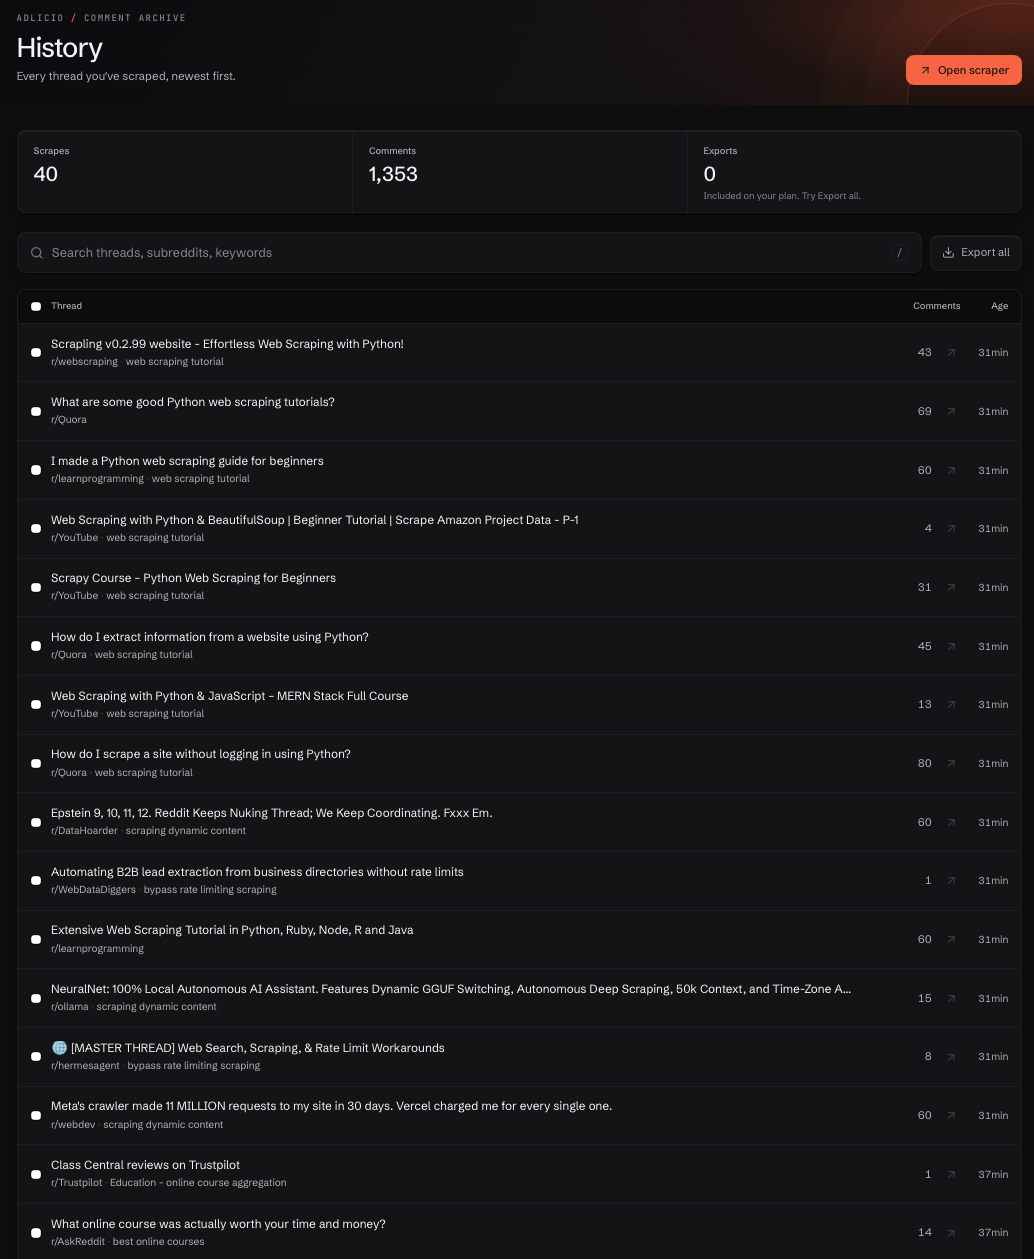This screenshot has width=1034, height=1259.
Task: Click the r/AskReddit subreddit label
Action: (x=78, y=1242)
